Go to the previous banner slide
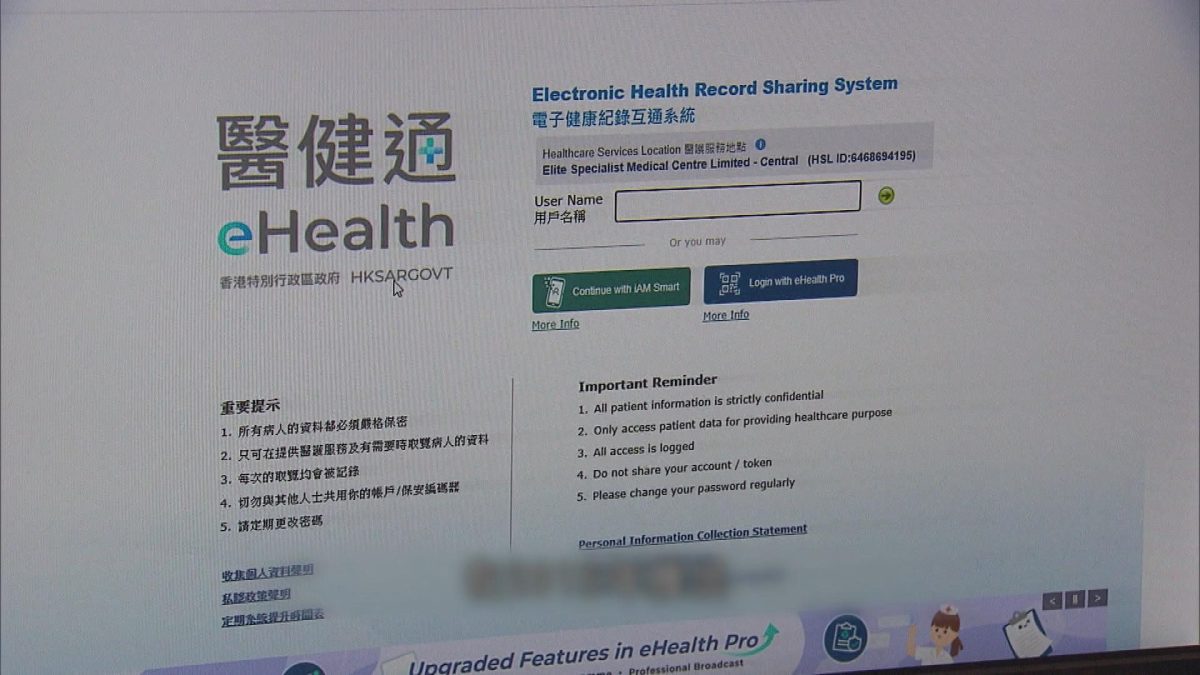Viewport: 1200px width, 675px height. (1052, 600)
